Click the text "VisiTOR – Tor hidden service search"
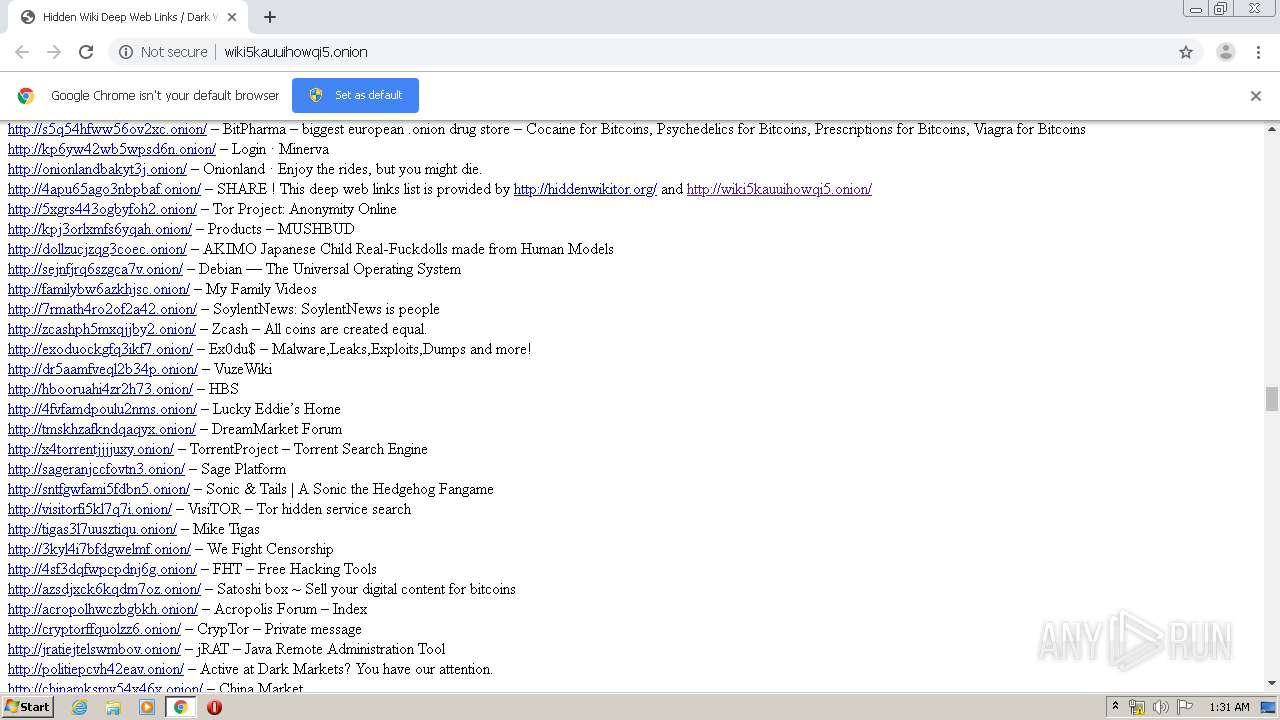The height and width of the screenshot is (720, 1280). click(300, 509)
